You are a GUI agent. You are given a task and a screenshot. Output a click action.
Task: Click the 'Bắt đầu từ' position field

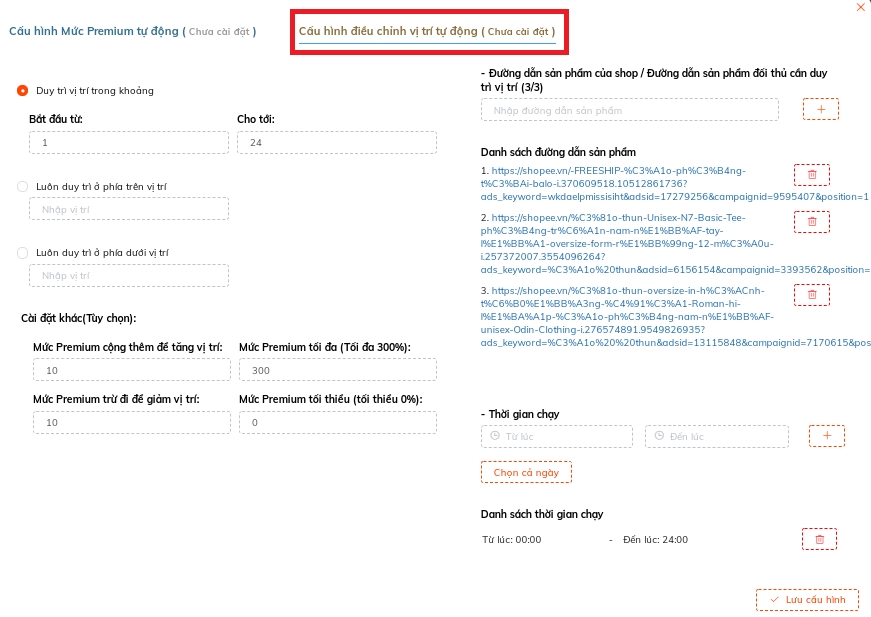[129, 144]
